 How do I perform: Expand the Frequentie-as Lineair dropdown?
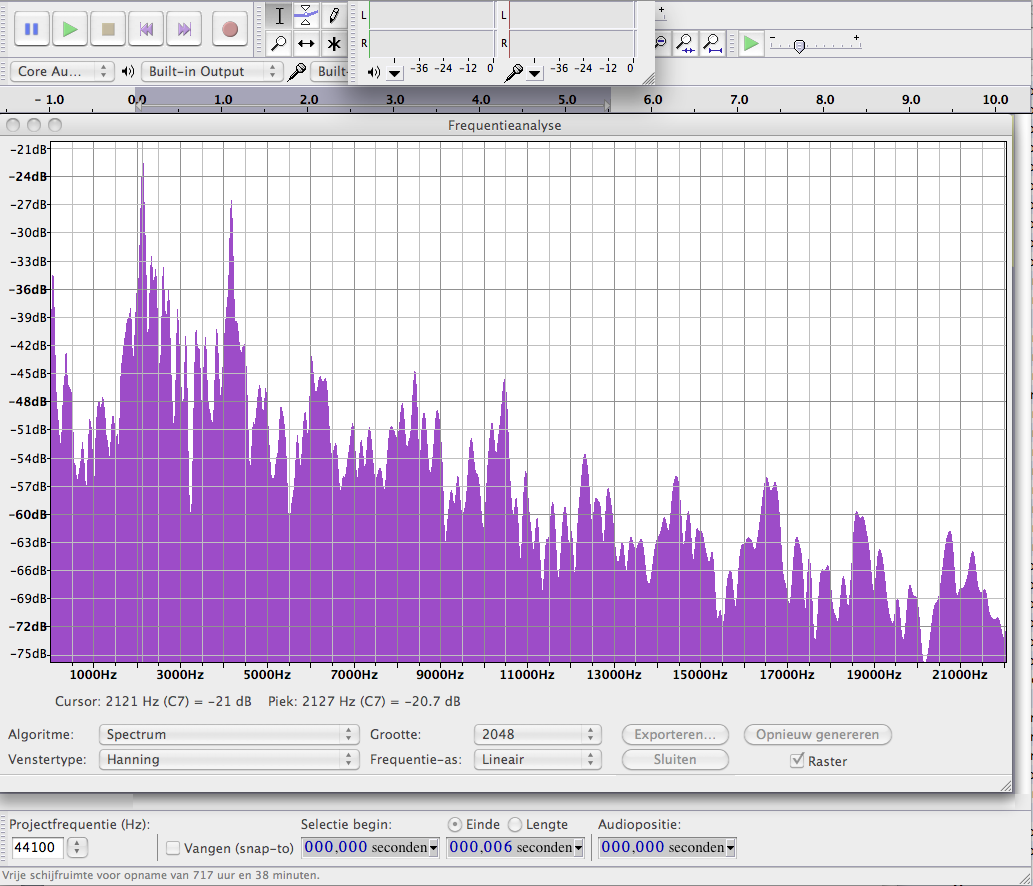(537, 759)
